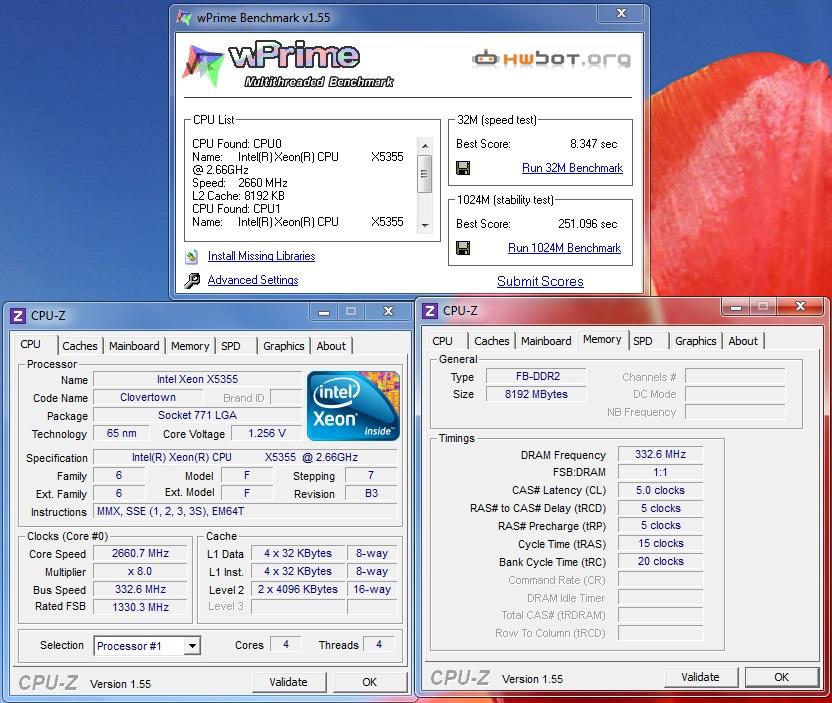Click the Instructions field MMX, SSE
Screen dimensions: 832x703
245,511
